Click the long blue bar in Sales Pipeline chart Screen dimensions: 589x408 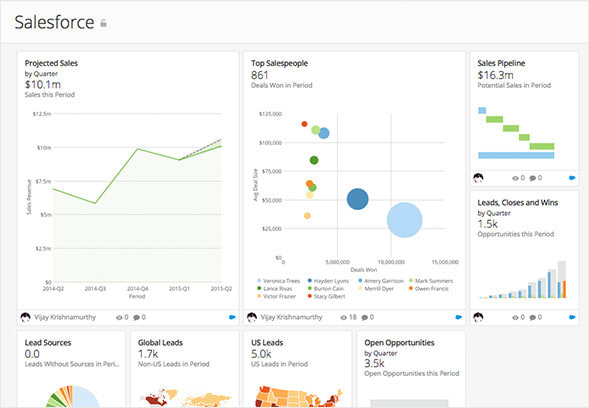tap(516, 155)
